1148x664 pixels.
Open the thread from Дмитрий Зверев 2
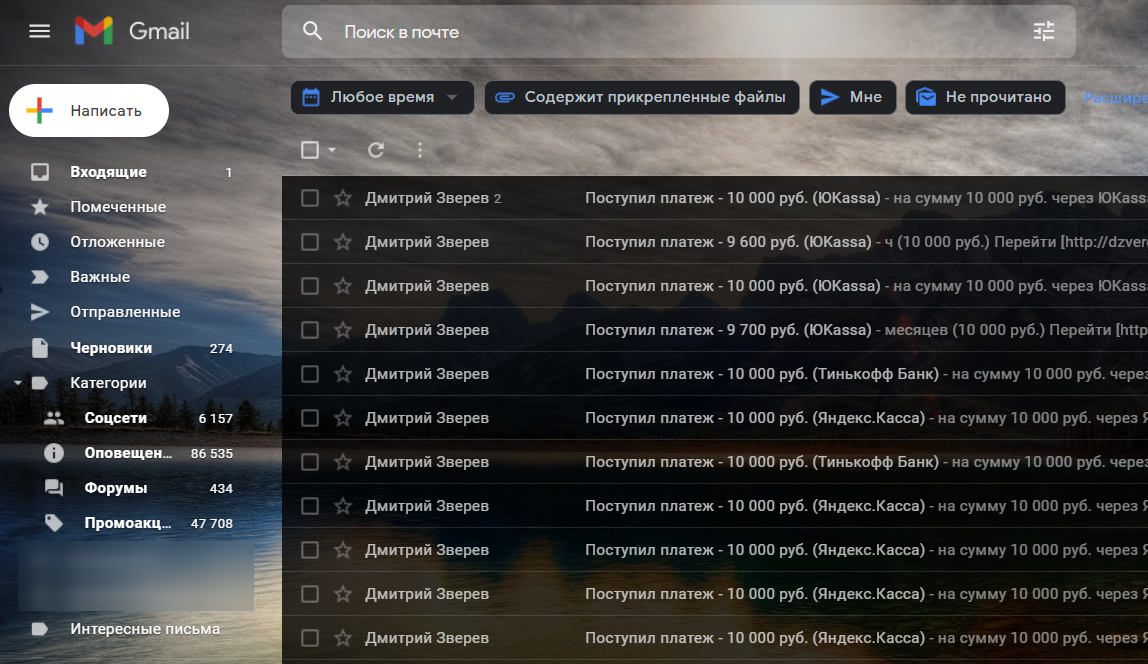715,198
